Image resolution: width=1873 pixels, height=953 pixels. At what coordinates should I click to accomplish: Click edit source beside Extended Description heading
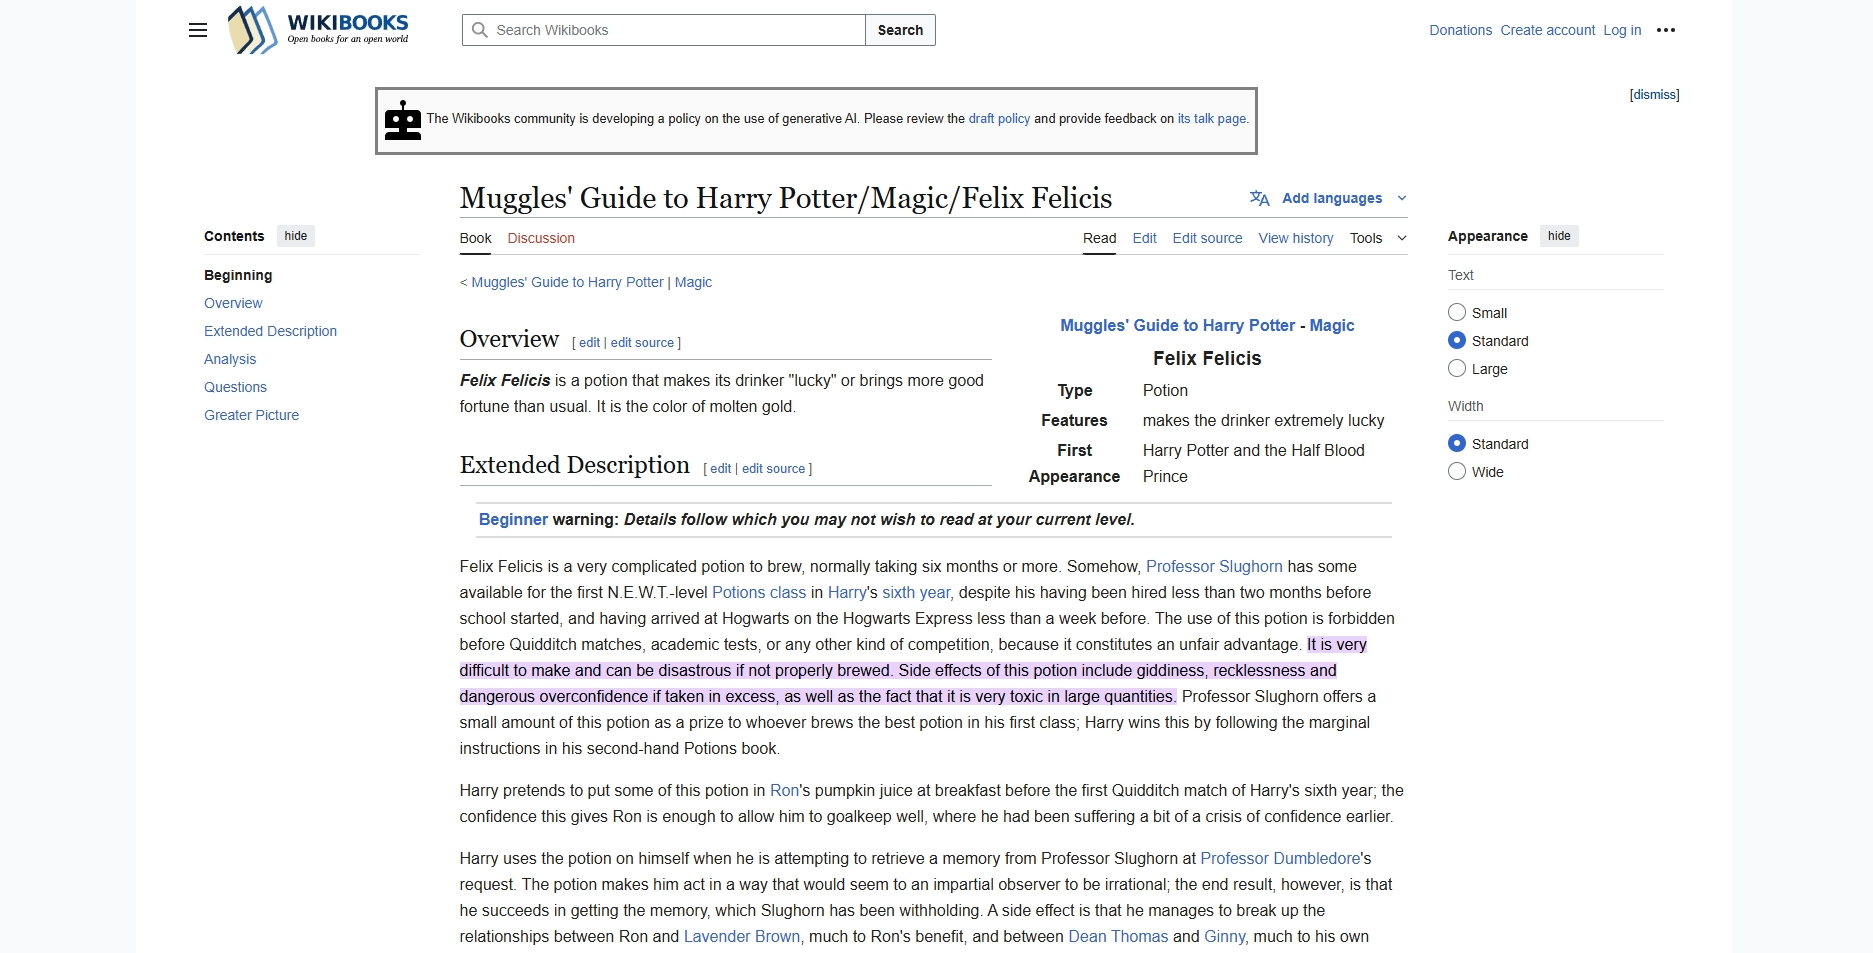tap(773, 469)
